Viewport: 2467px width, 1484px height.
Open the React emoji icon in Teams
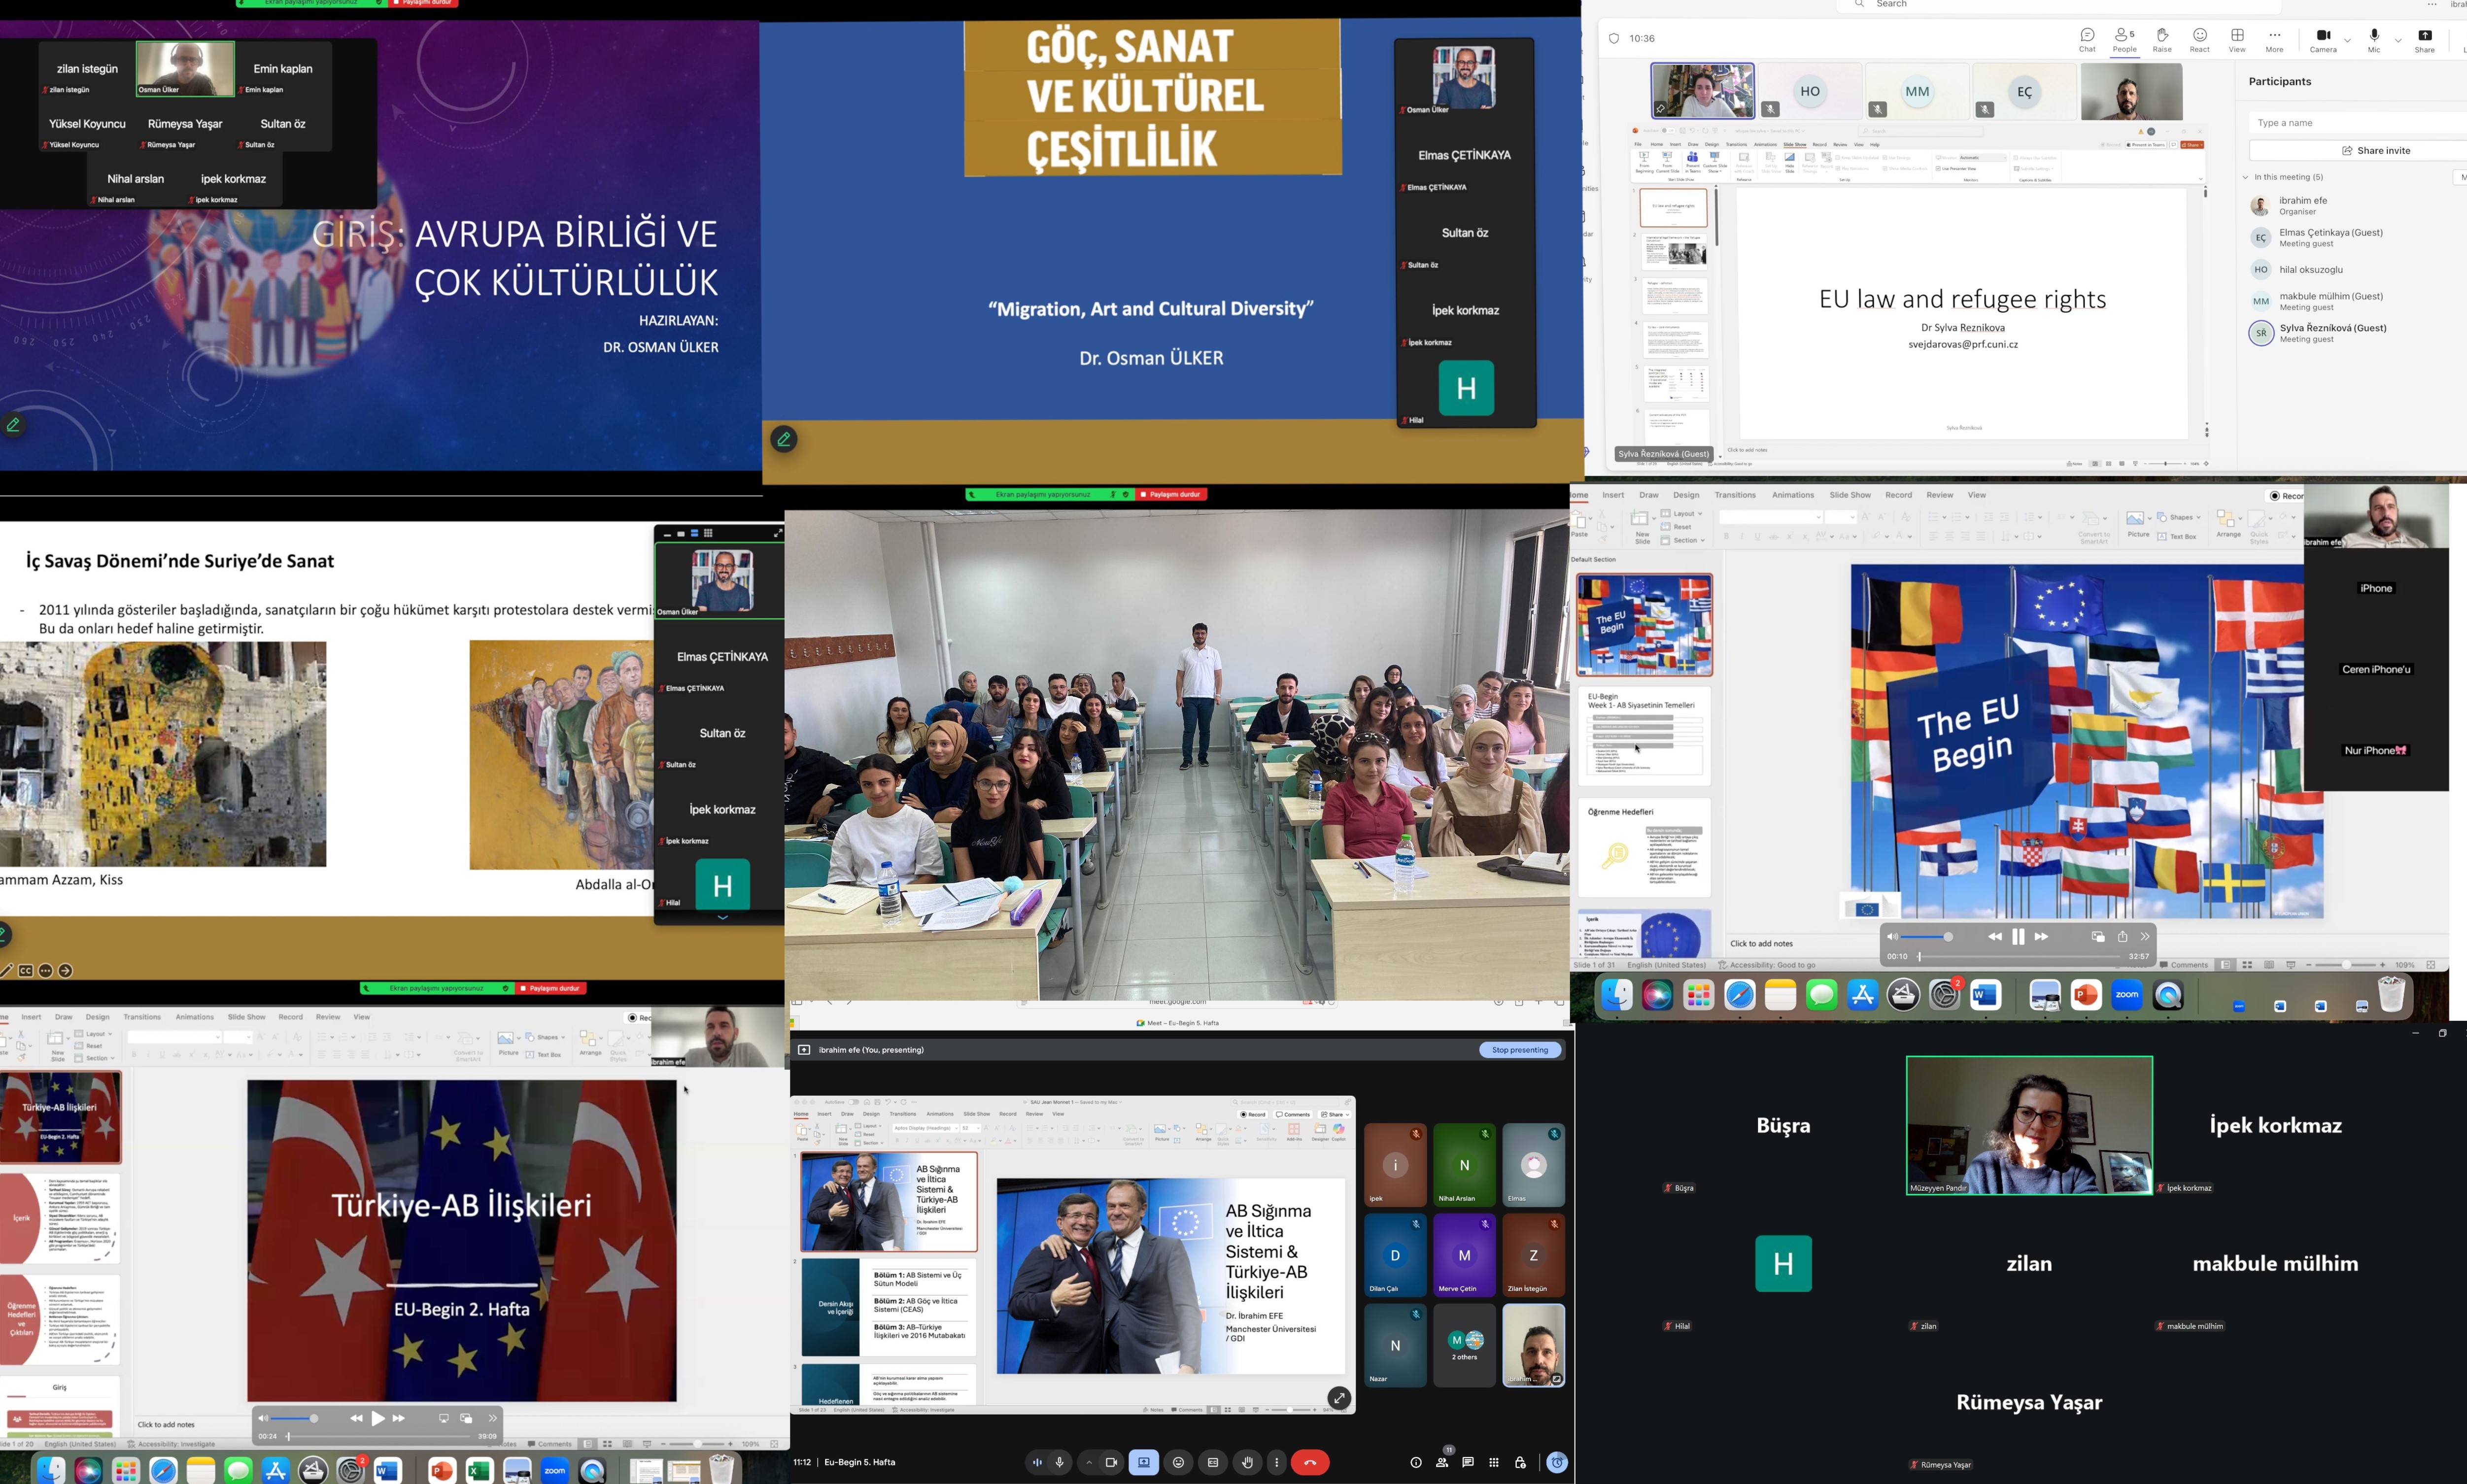click(2199, 36)
